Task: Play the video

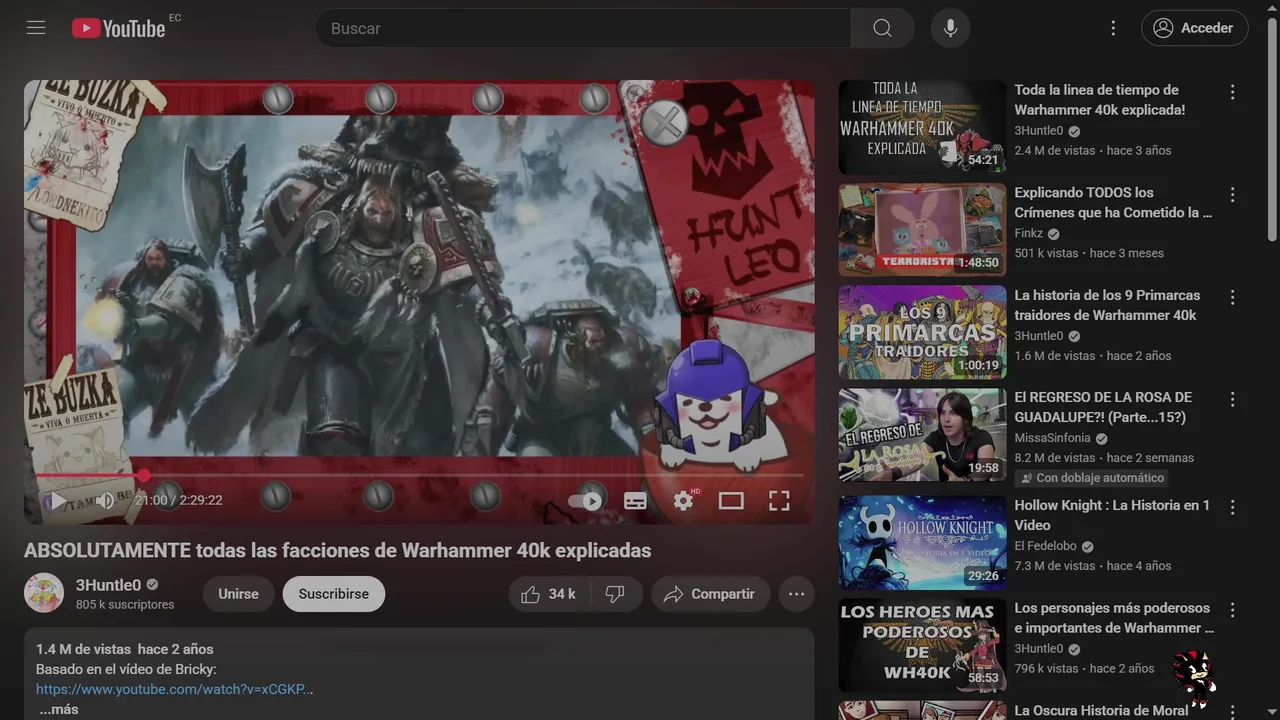Action: tap(58, 500)
